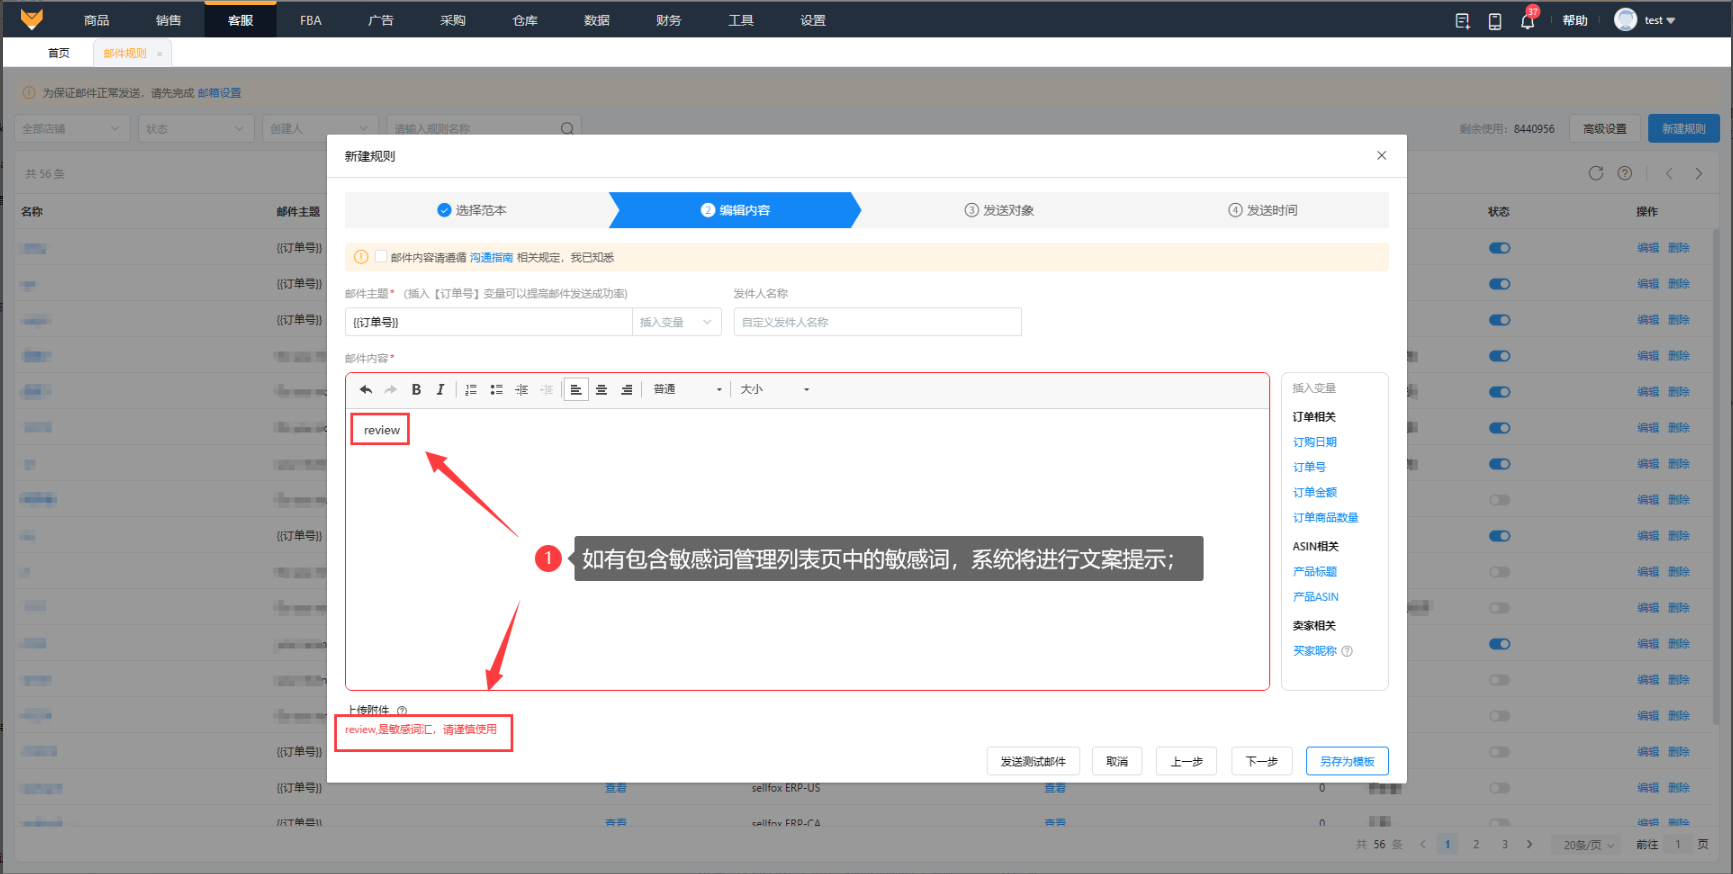Click the left arrow above the rules table
The width and height of the screenshot is (1733, 874).
1669,173
